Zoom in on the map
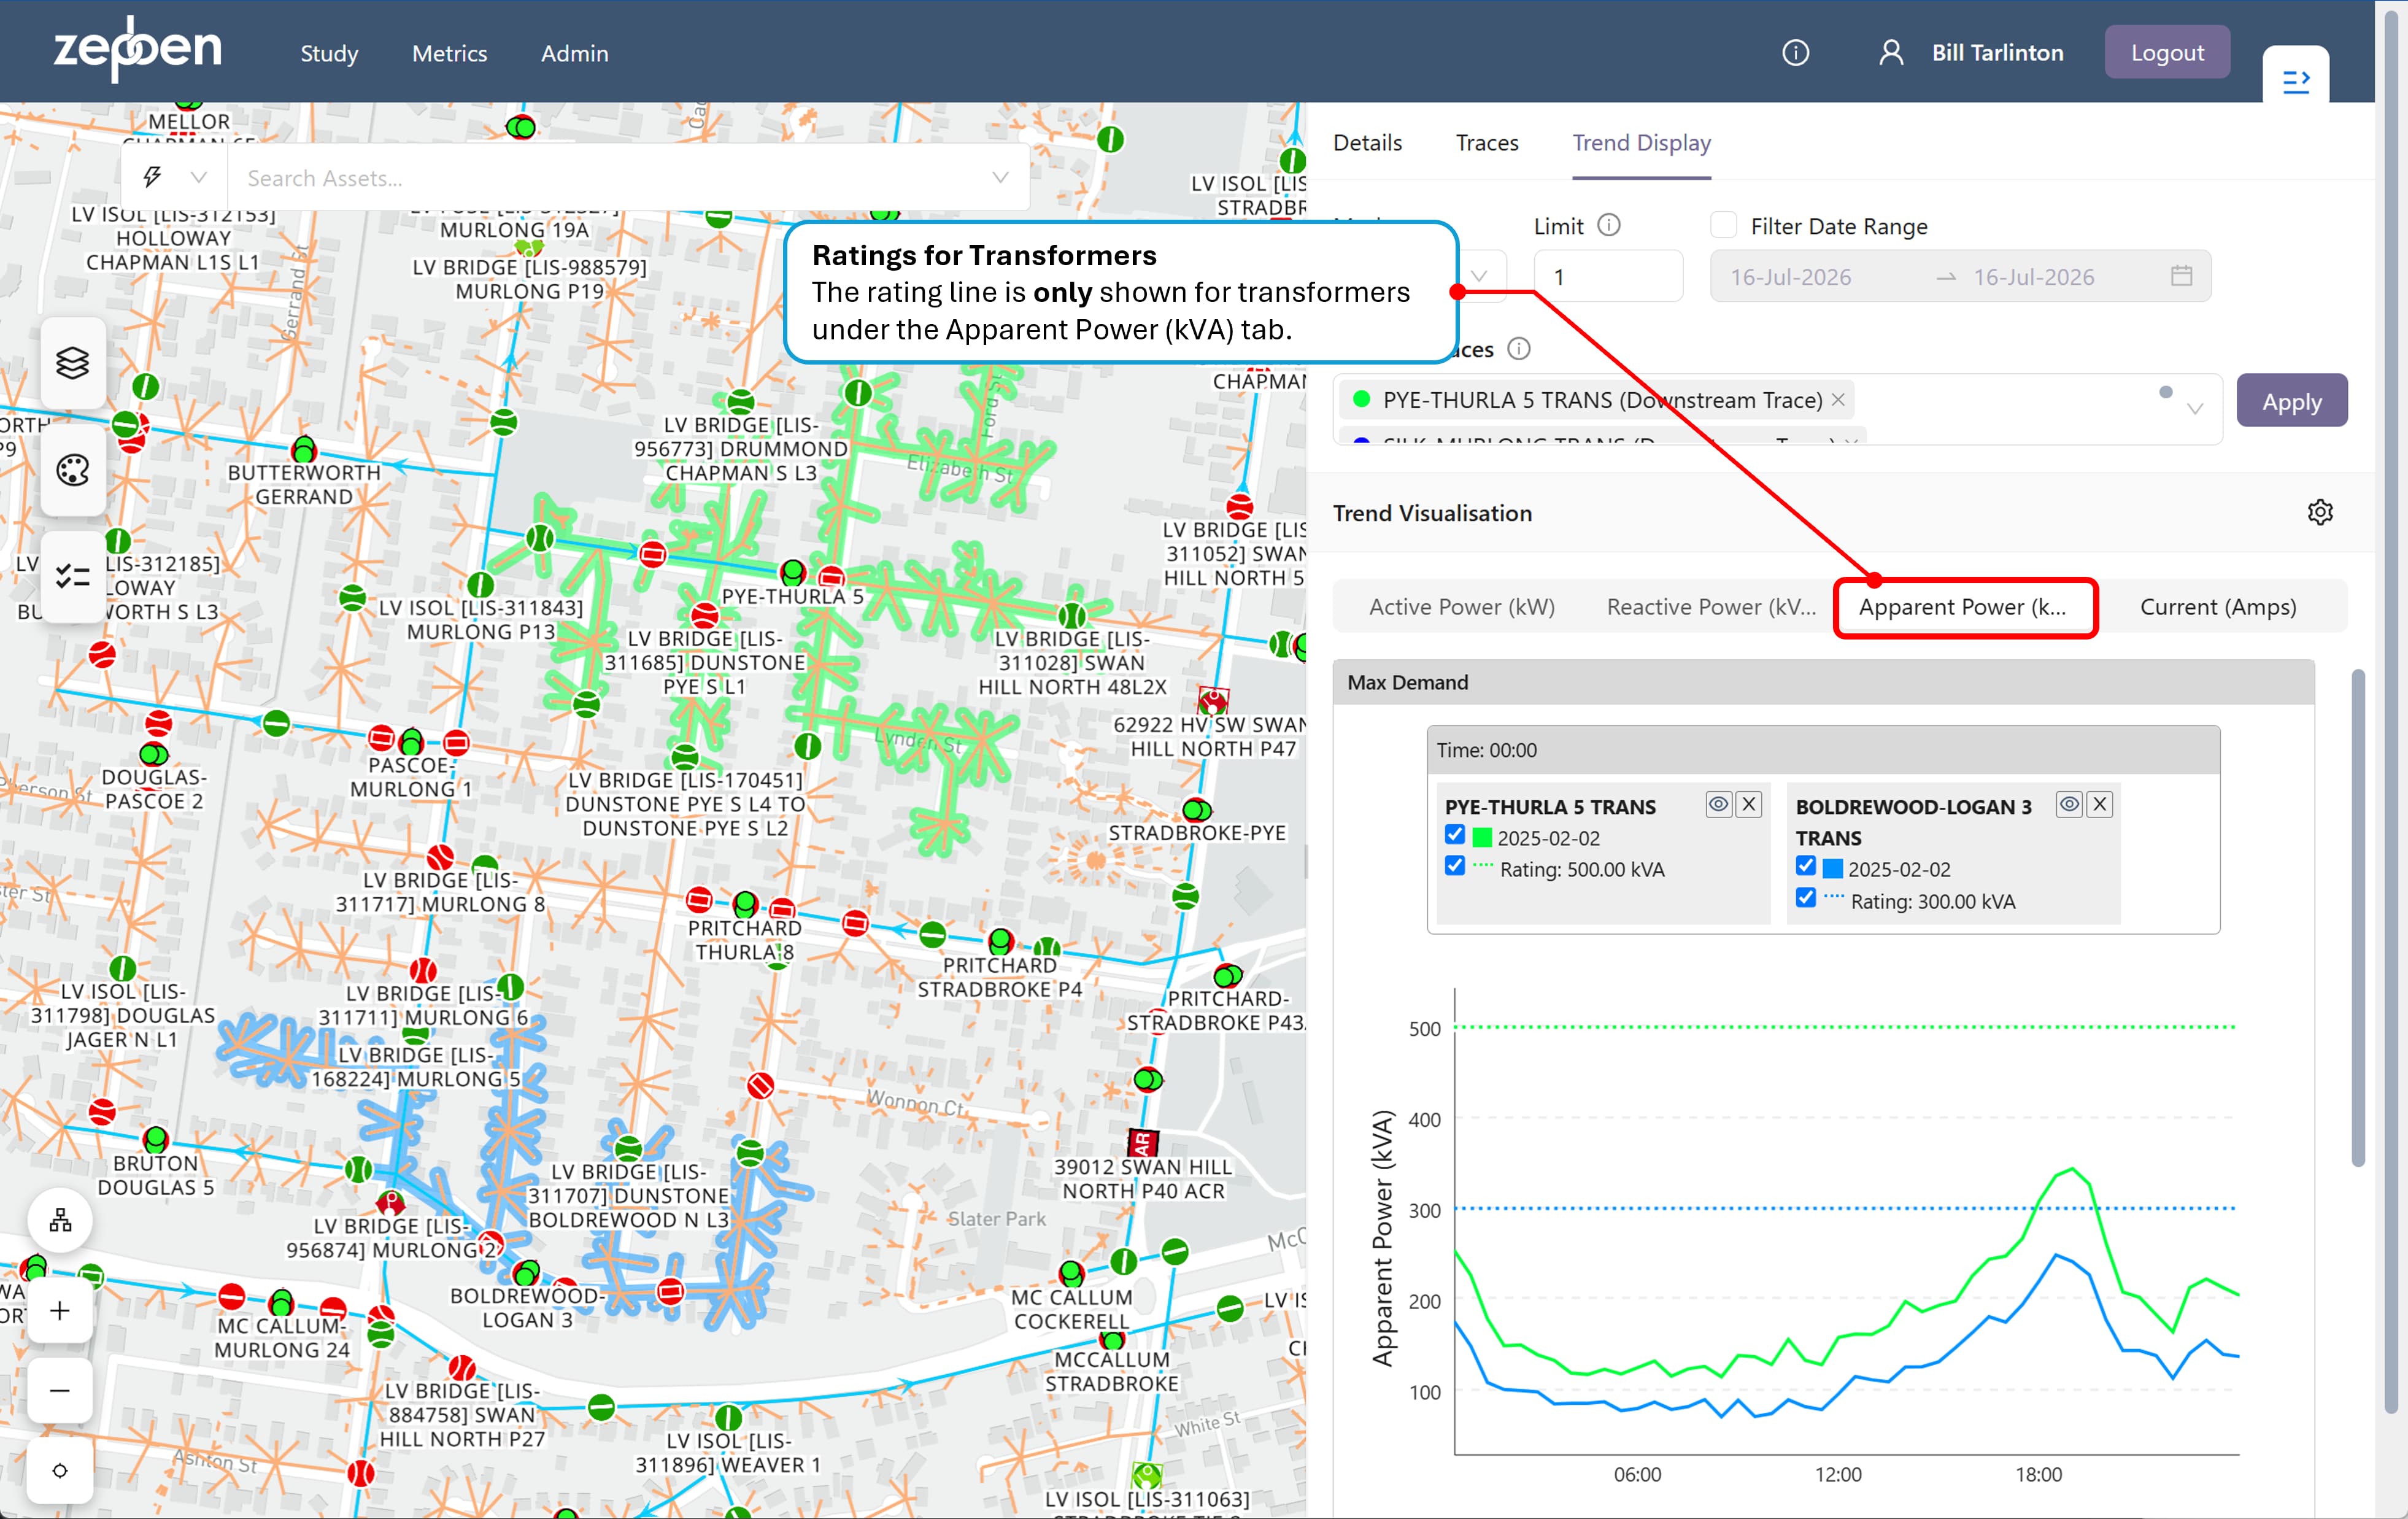The height and width of the screenshot is (1519, 2408). [60, 1310]
